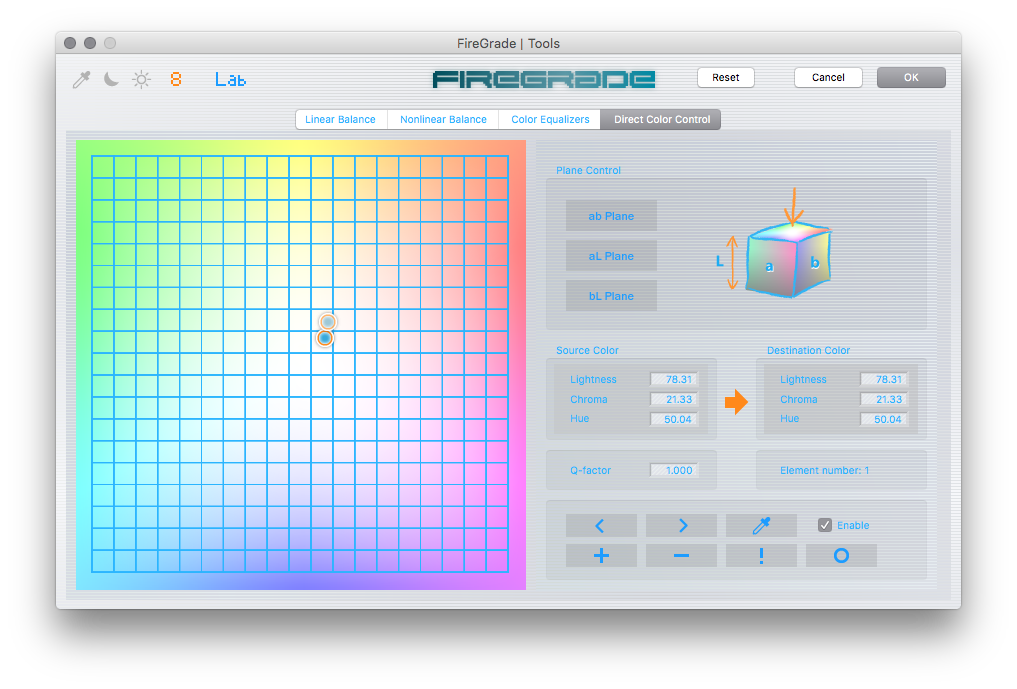This screenshot has height=689, width=1017.
Task: Click the upper light source color point
Action: pos(328,322)
